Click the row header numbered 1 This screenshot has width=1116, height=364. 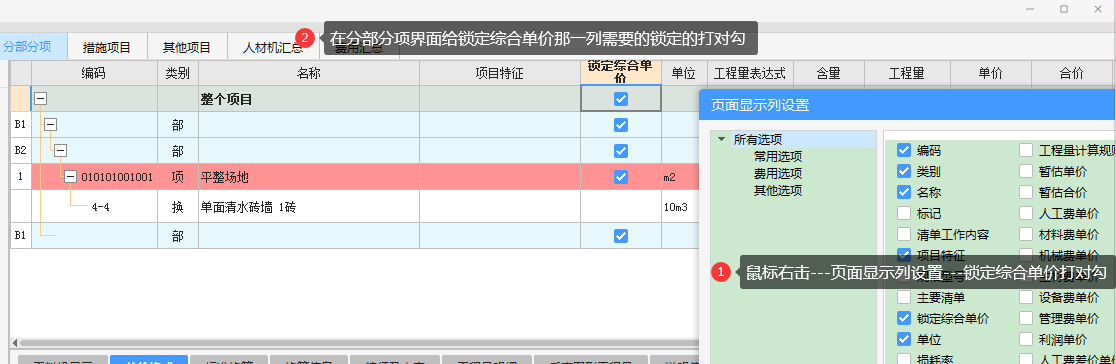coord(21,177)
